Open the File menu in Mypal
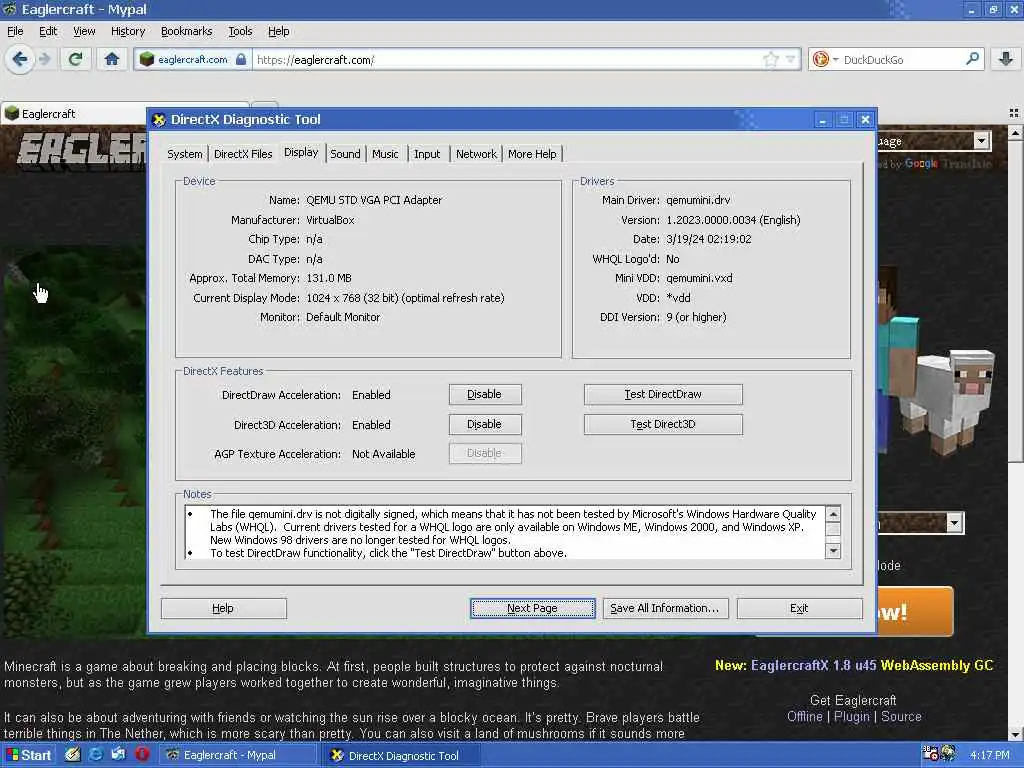The width and height of the screenshot is (1024, 768). pos(15,31)
